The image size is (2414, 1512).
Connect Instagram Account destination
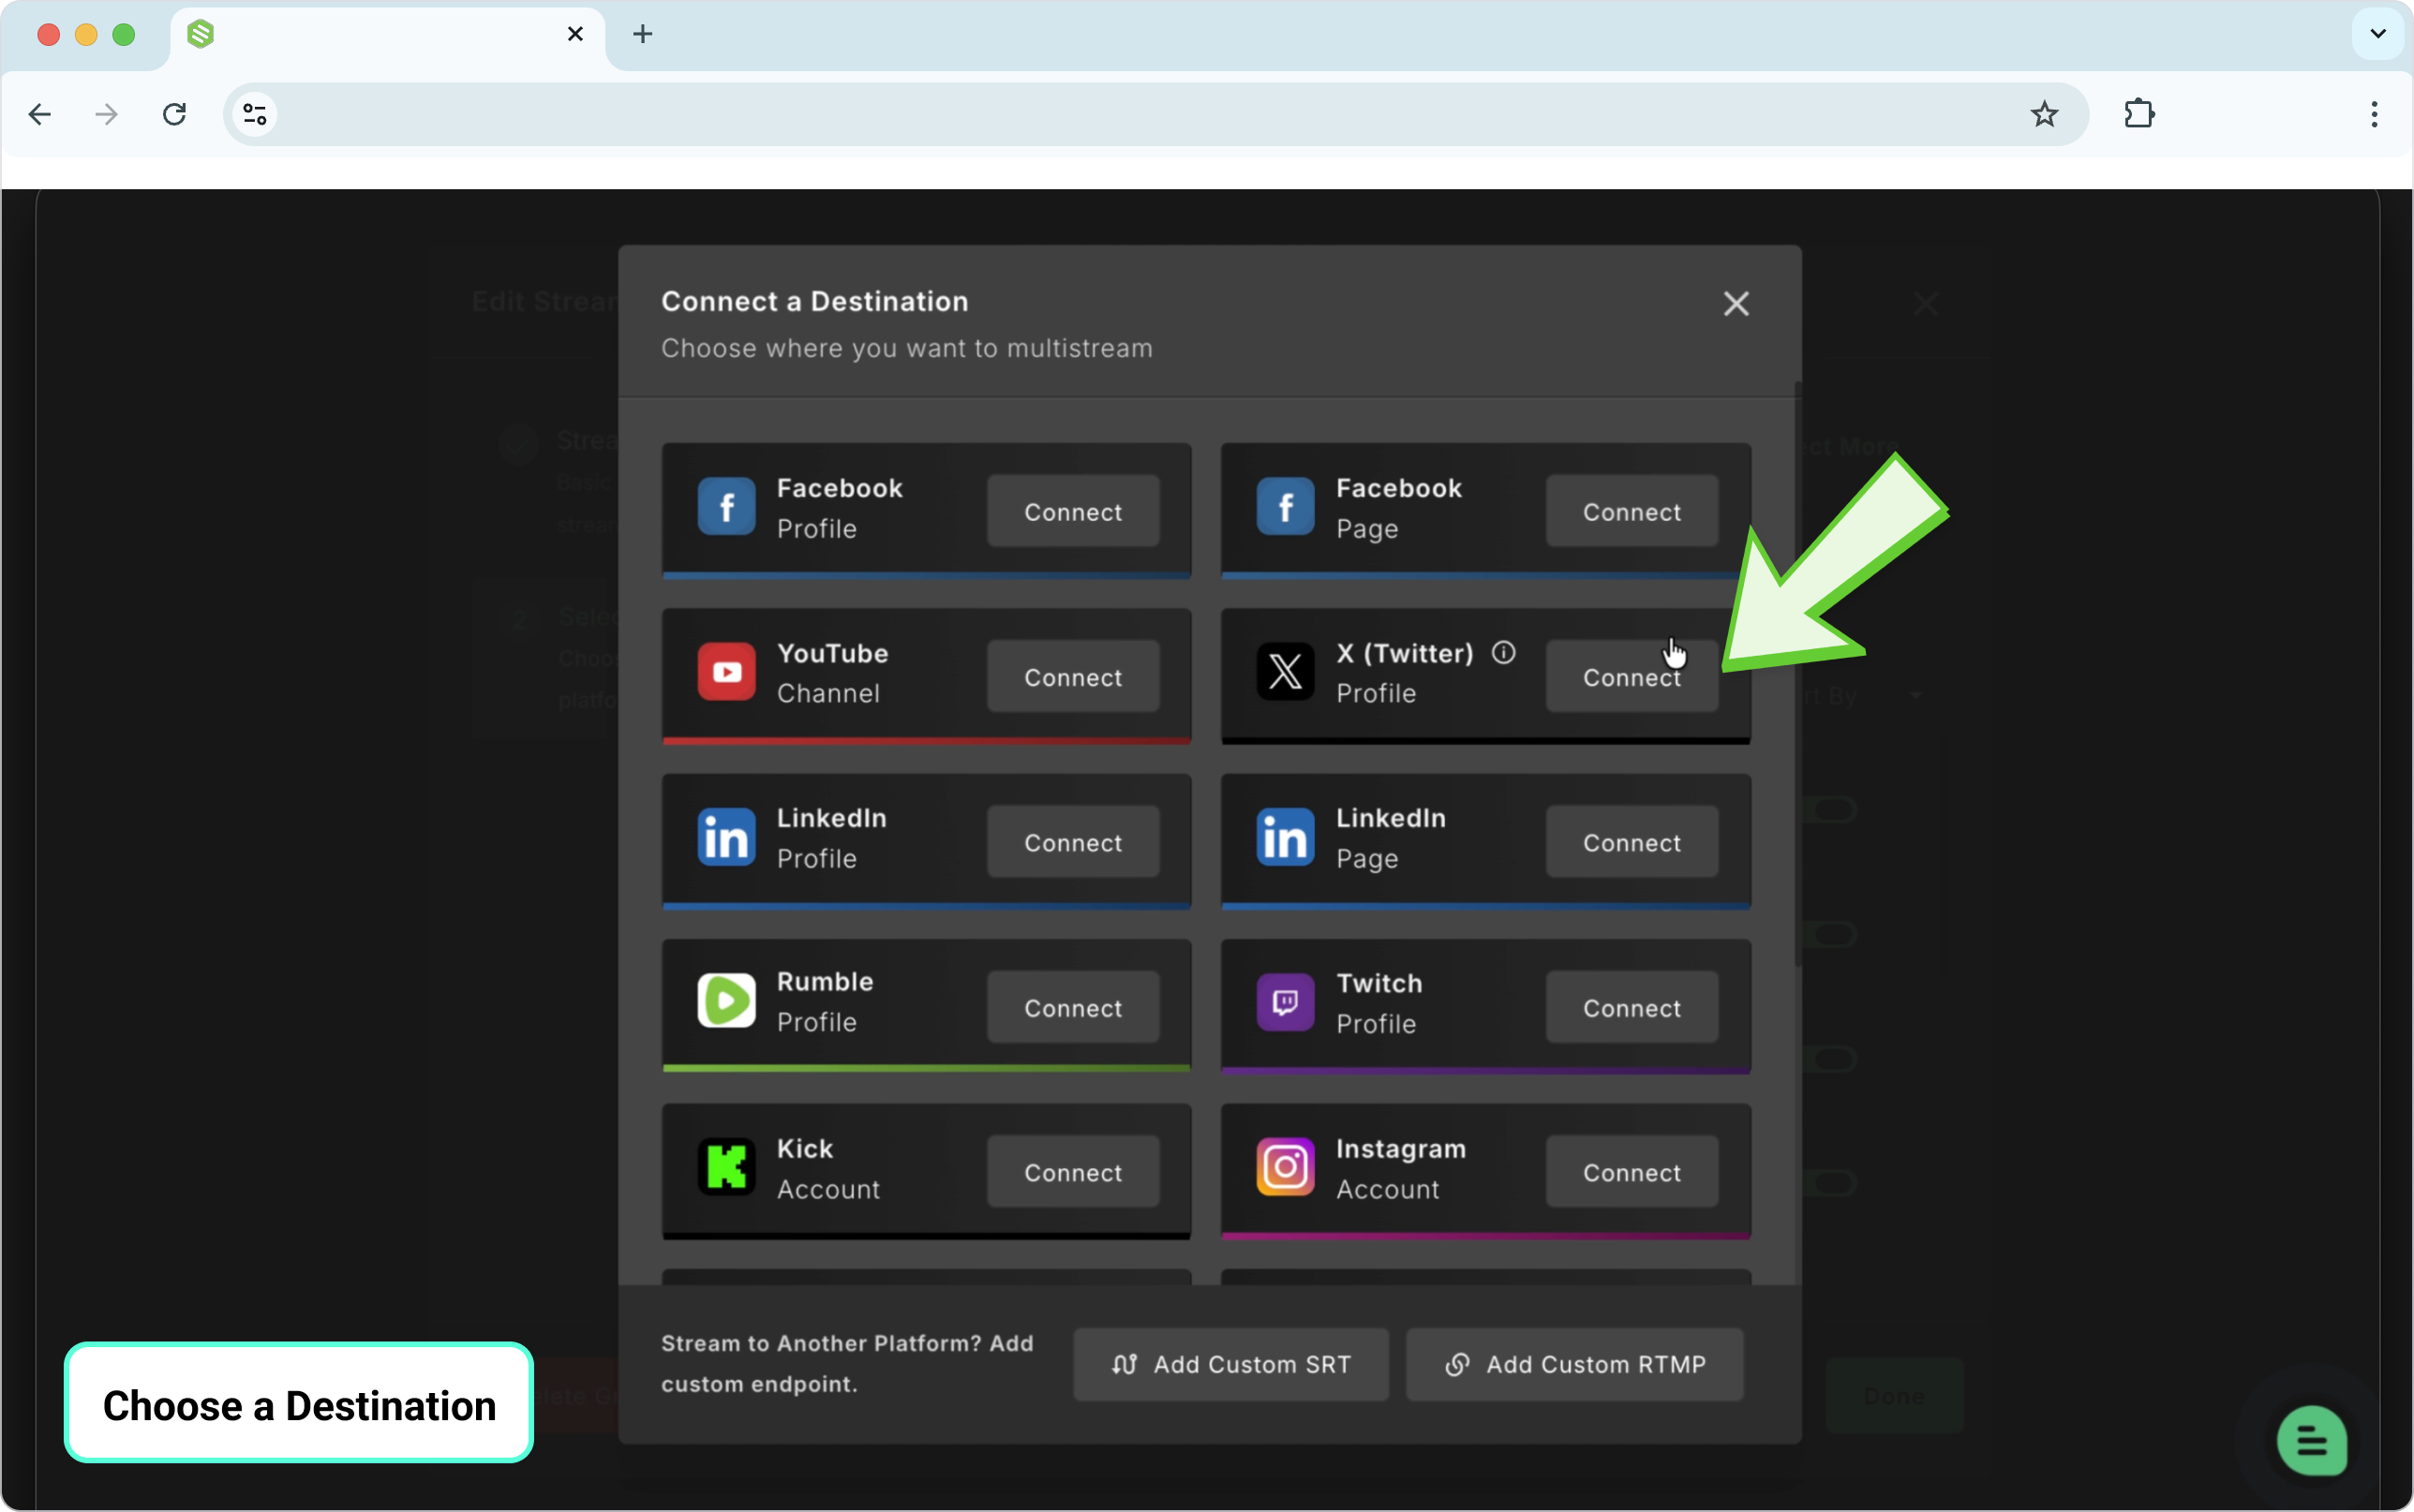point(1631,1172)
